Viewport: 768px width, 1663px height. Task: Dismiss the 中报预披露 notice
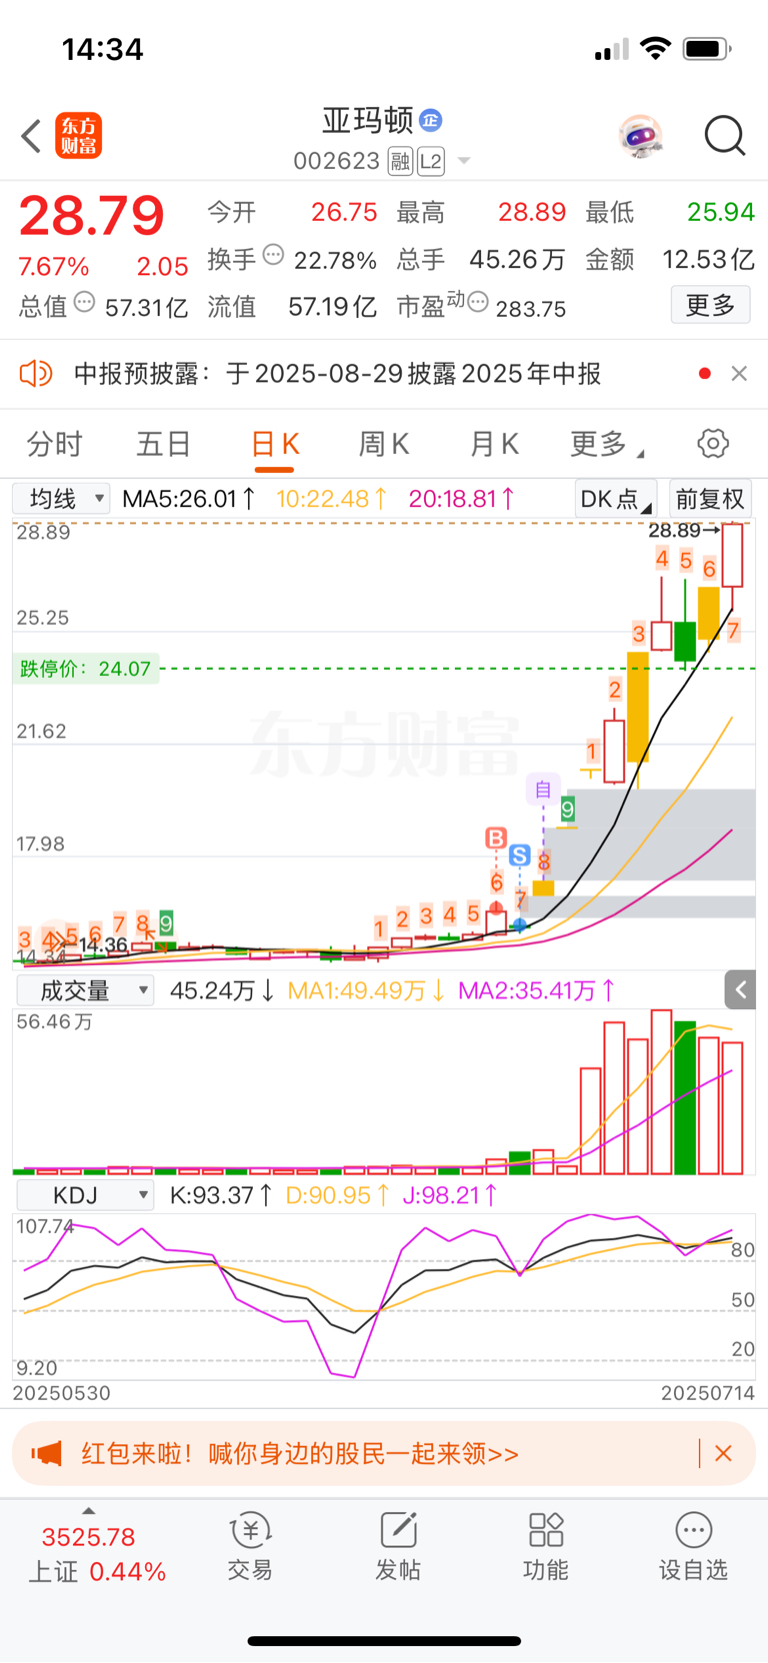tap(739, 374)
